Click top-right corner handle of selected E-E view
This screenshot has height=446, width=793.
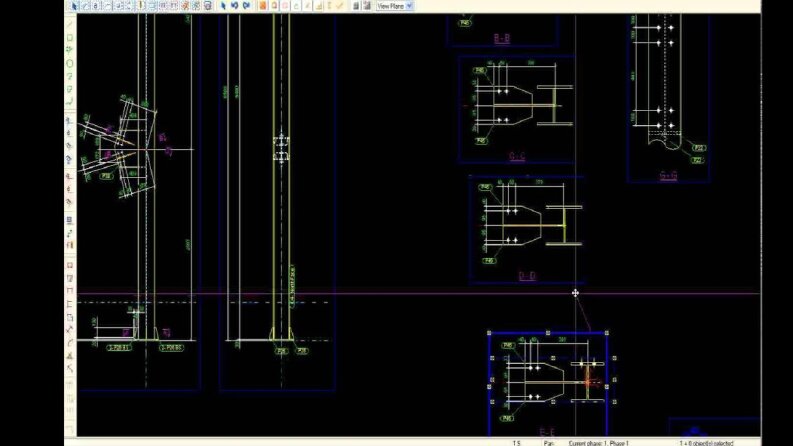click(x=606, y=333)
